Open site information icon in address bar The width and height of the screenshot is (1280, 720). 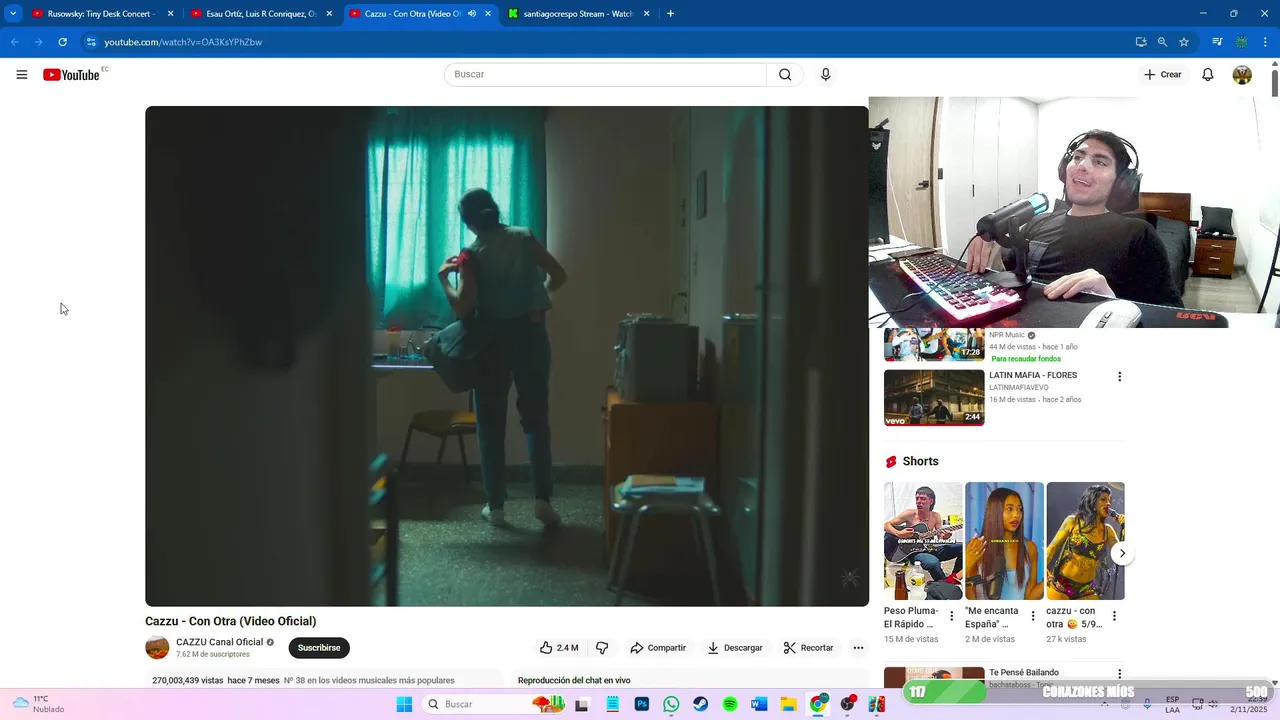[91, 42]
